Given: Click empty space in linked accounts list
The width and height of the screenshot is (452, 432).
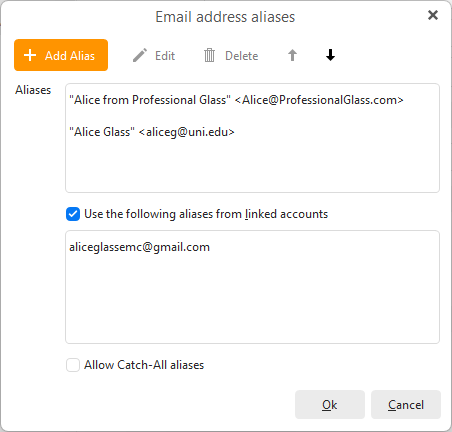Looking at the screenshot, I should [x=252, y=300].
